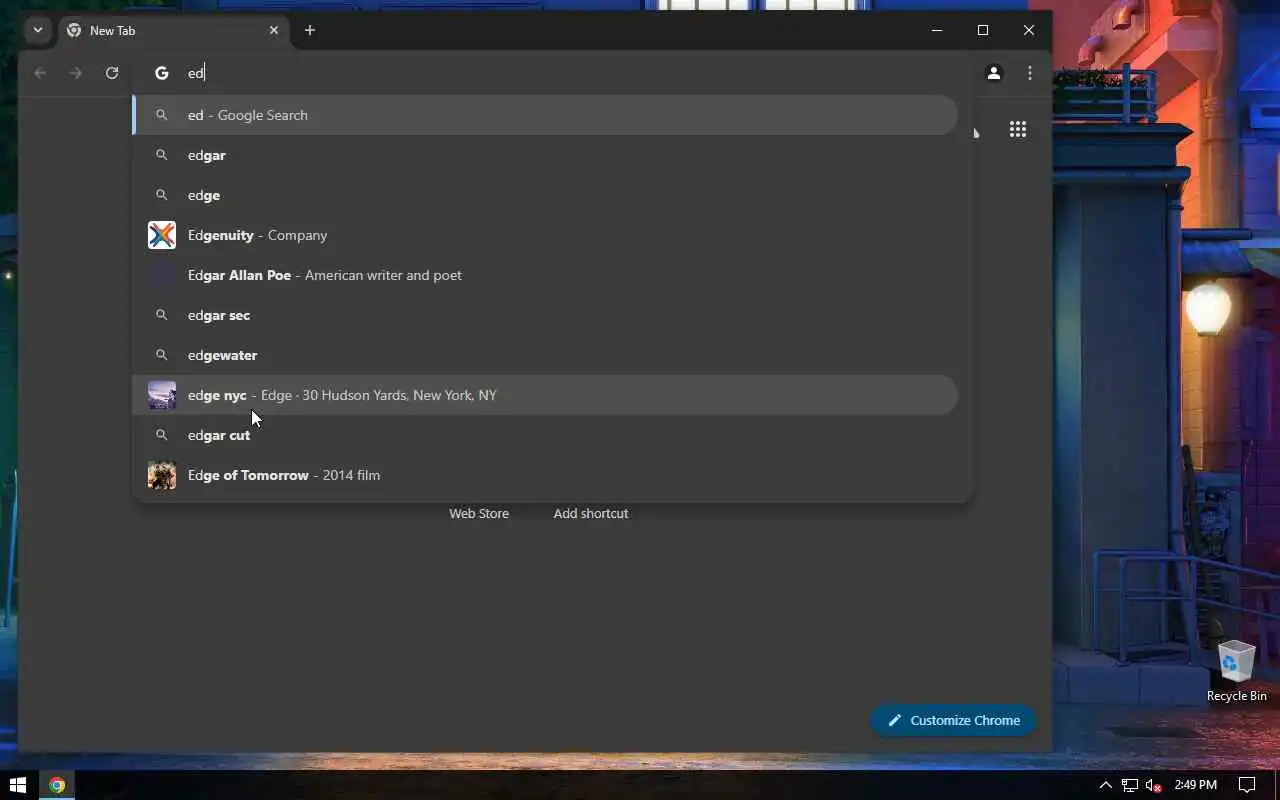Click the network status tray icon
1280x800 pixels.
coord(1130,785)
